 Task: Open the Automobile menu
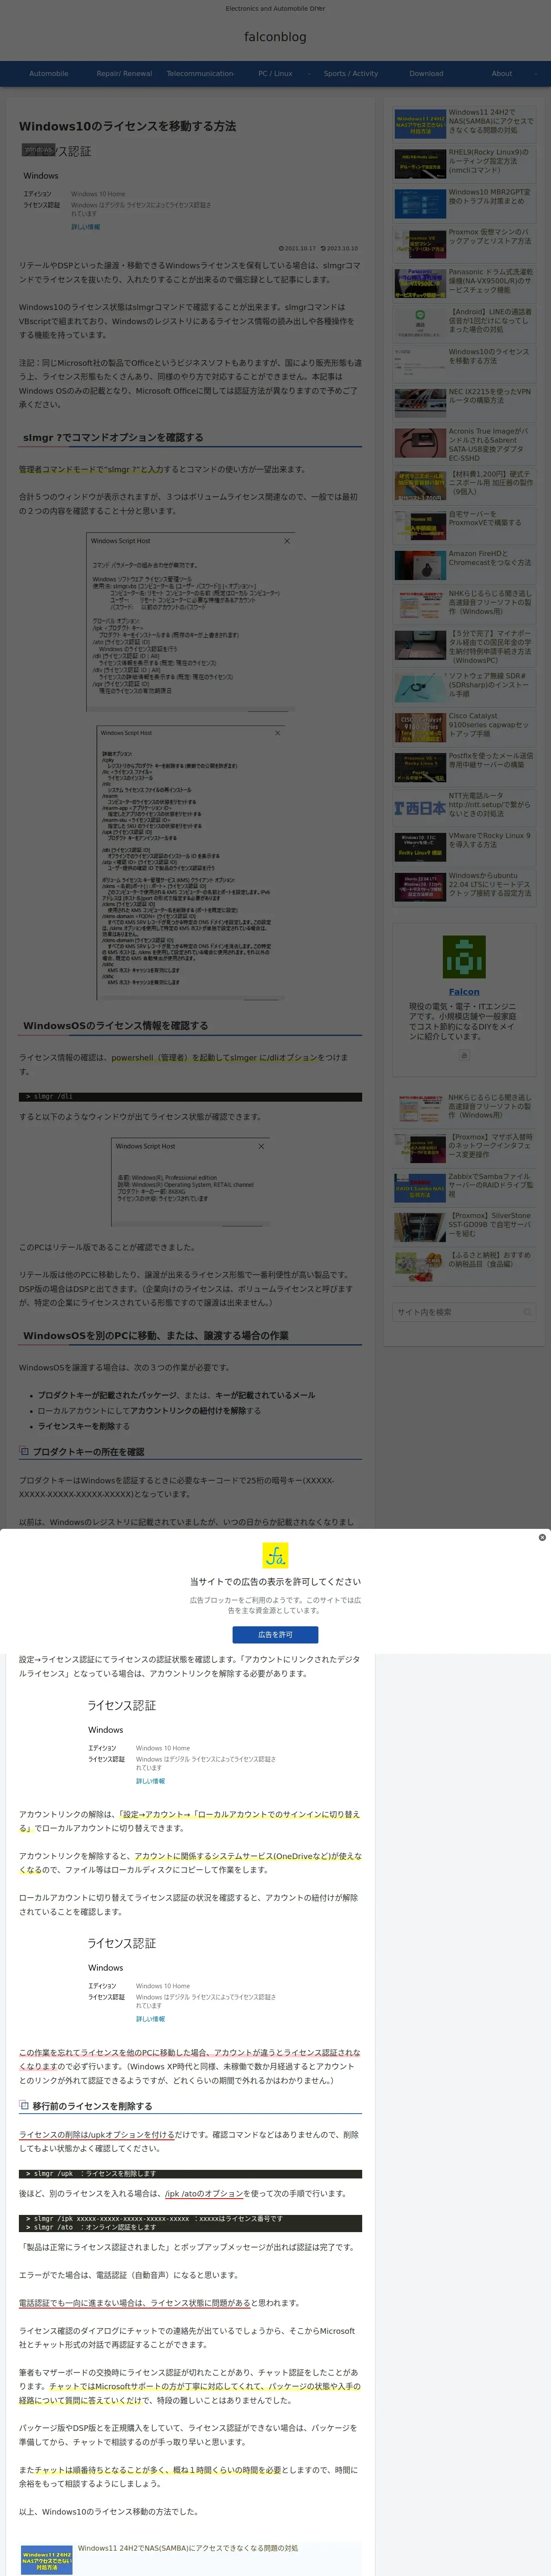coord(49,73)
